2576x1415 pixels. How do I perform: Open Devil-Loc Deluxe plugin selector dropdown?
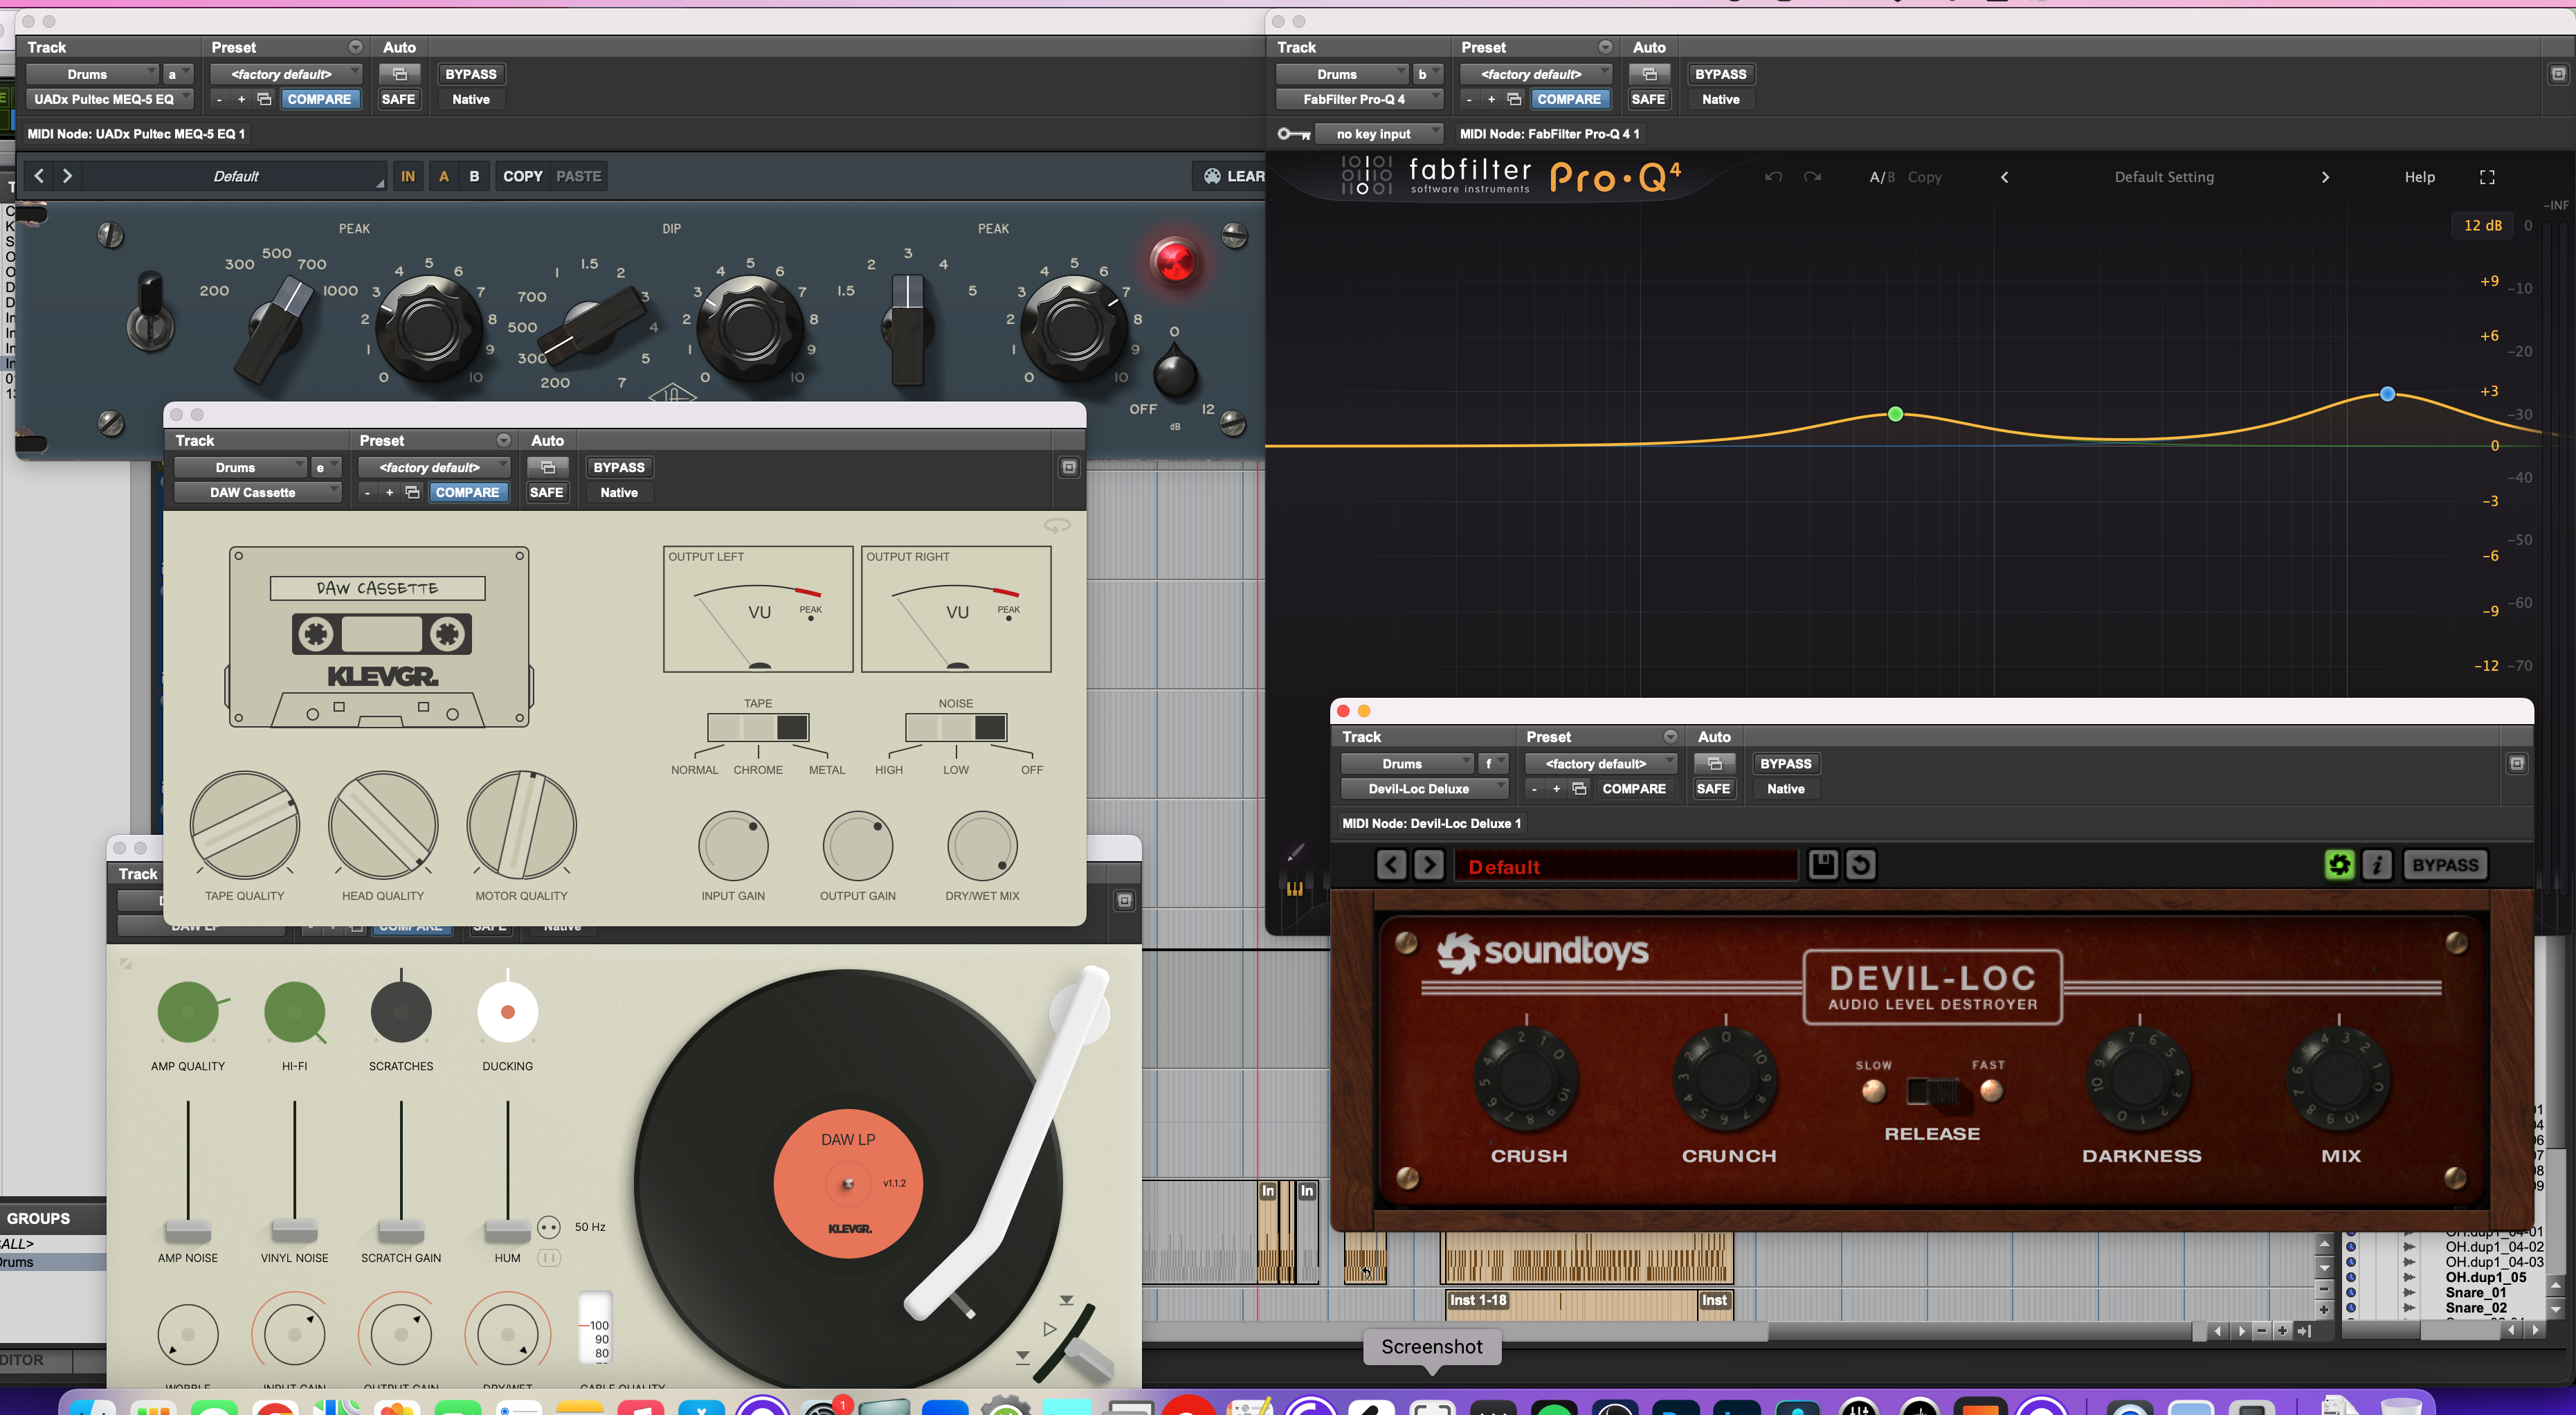coord(1424,788)
